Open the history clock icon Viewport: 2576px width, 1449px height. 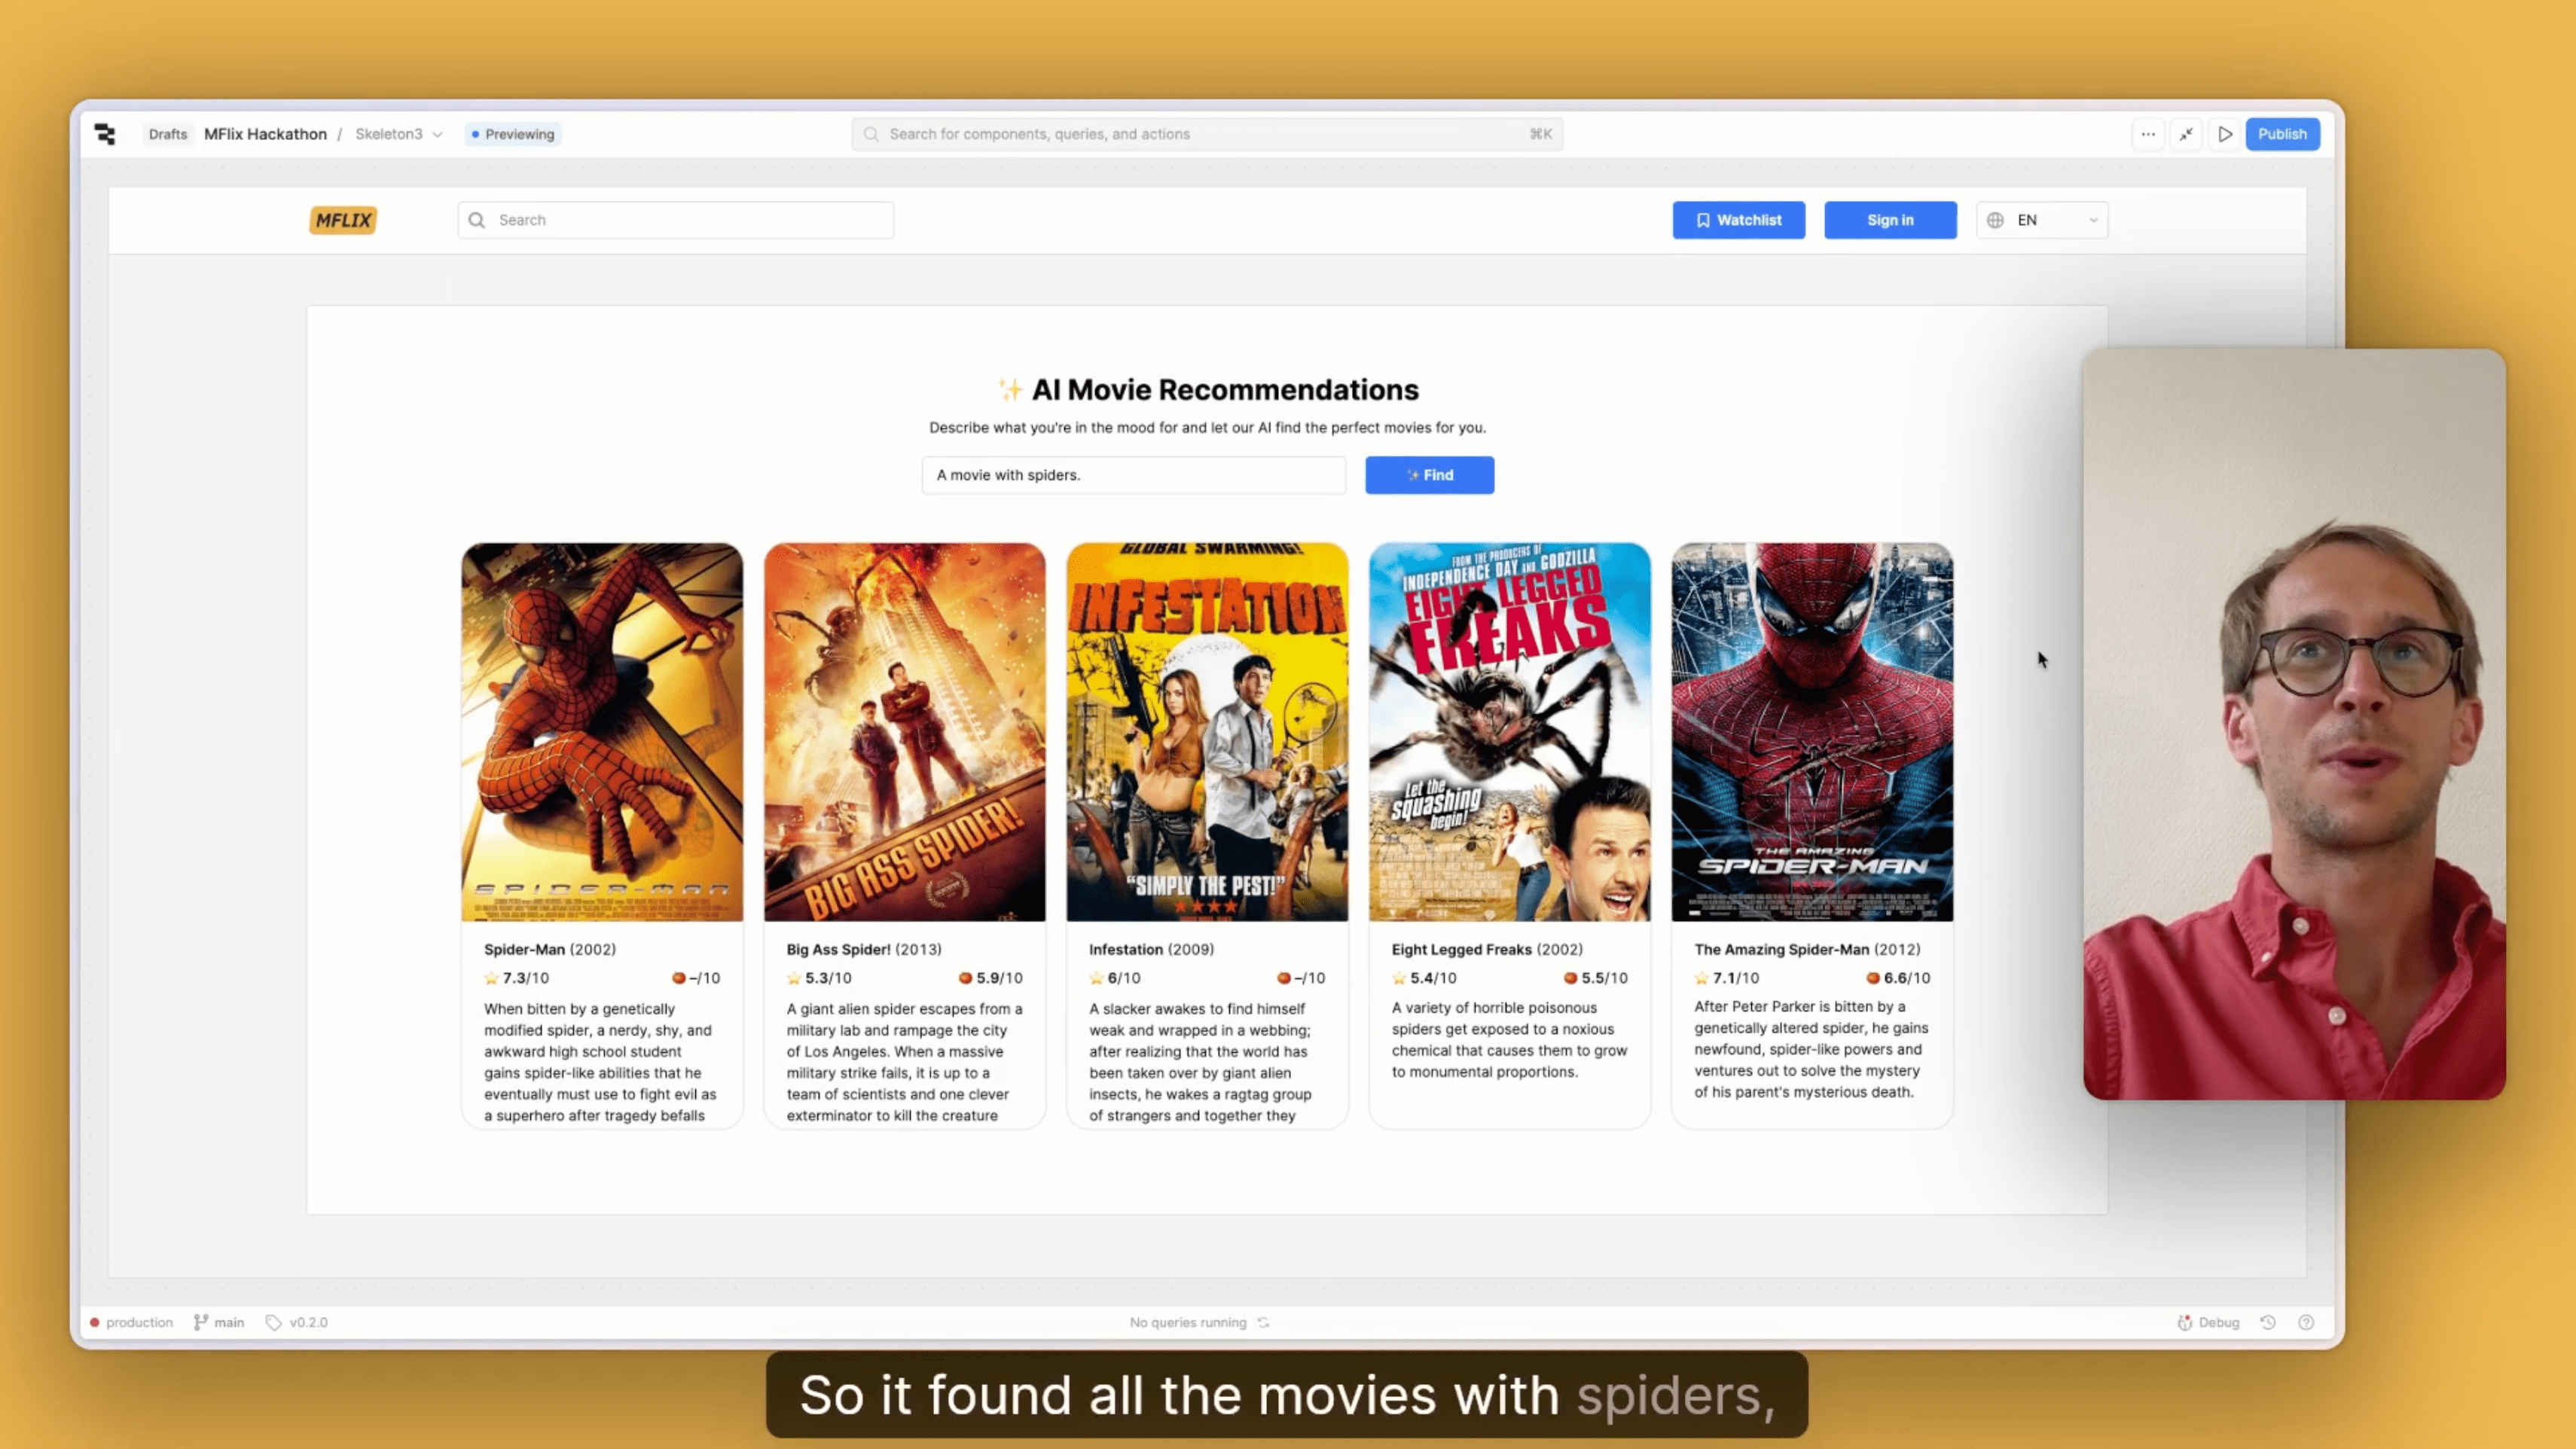click(2268, 1322)
